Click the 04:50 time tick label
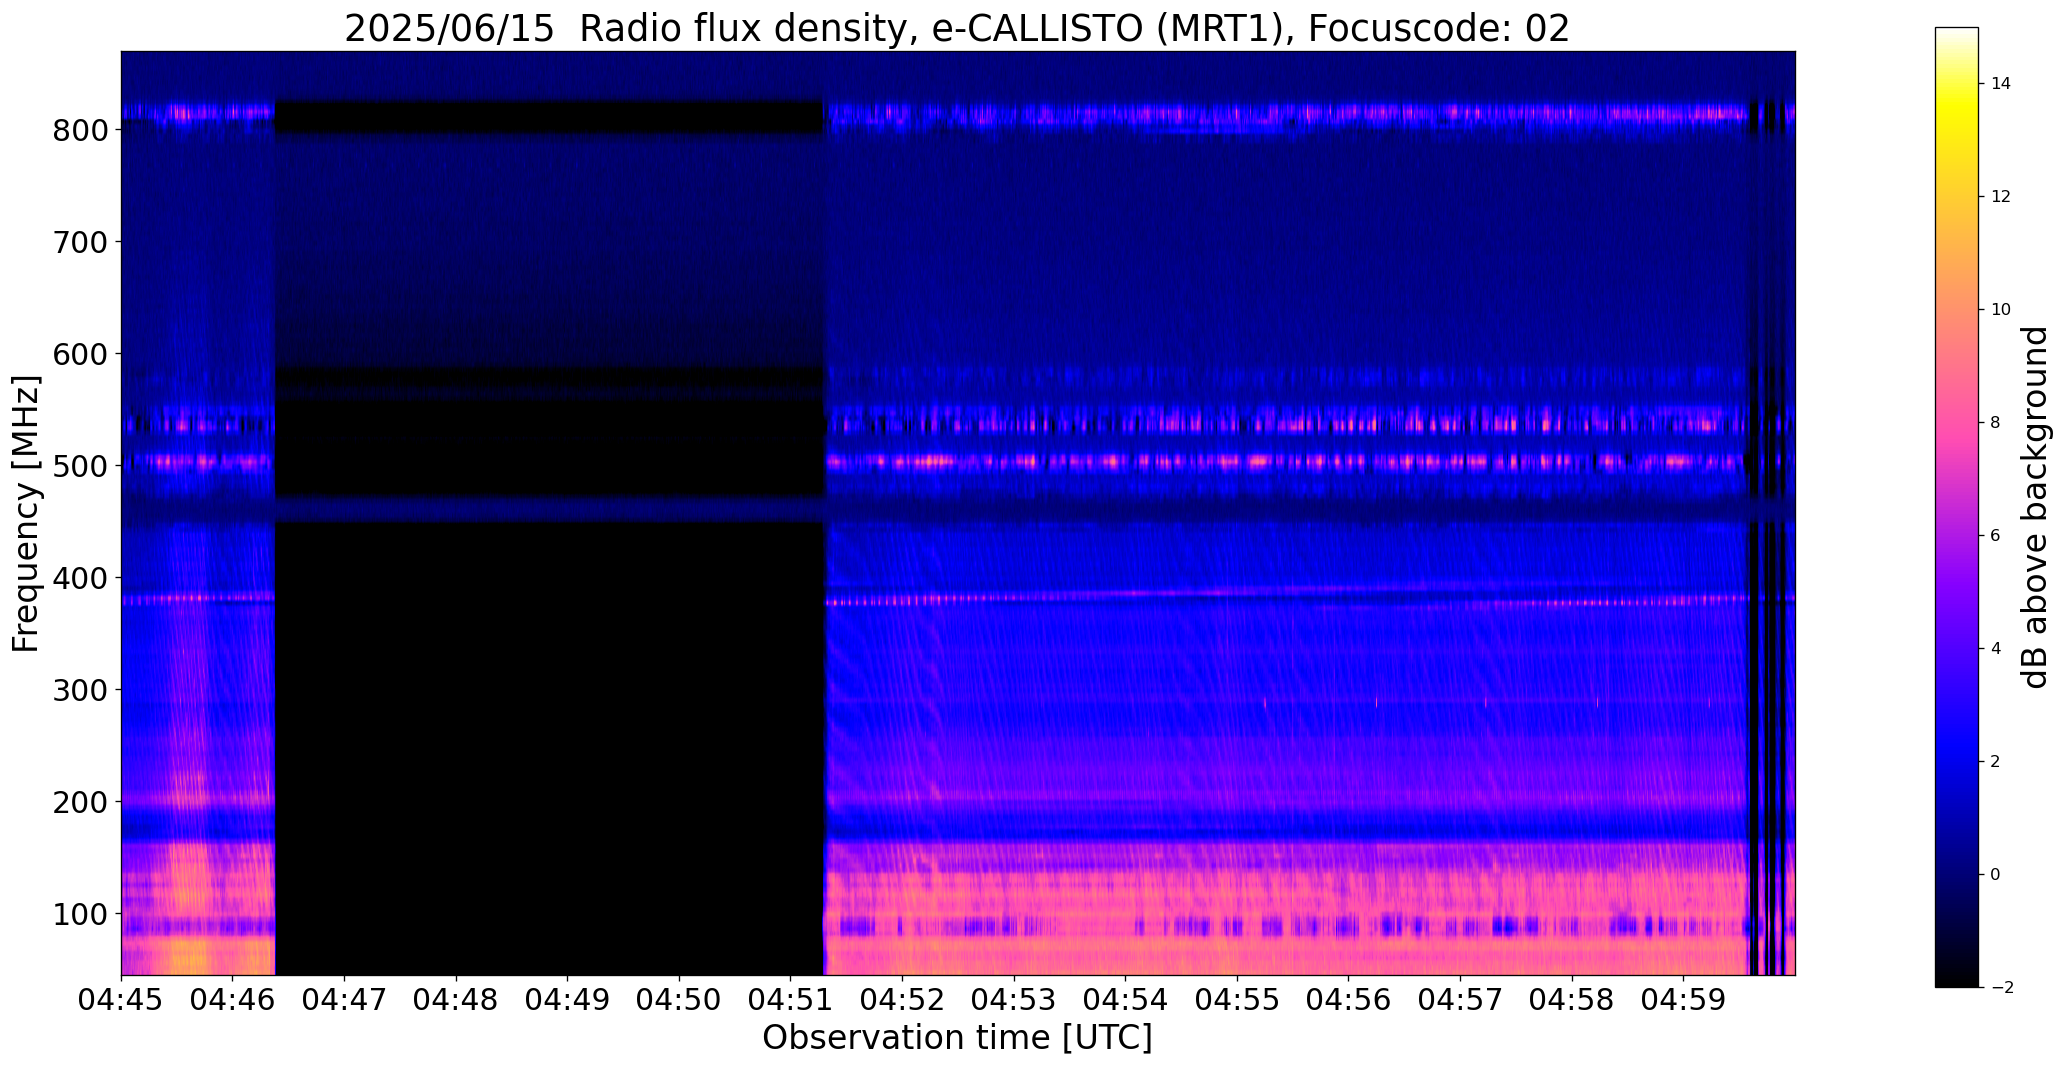2066x1067 pixels. click(679, 999)
